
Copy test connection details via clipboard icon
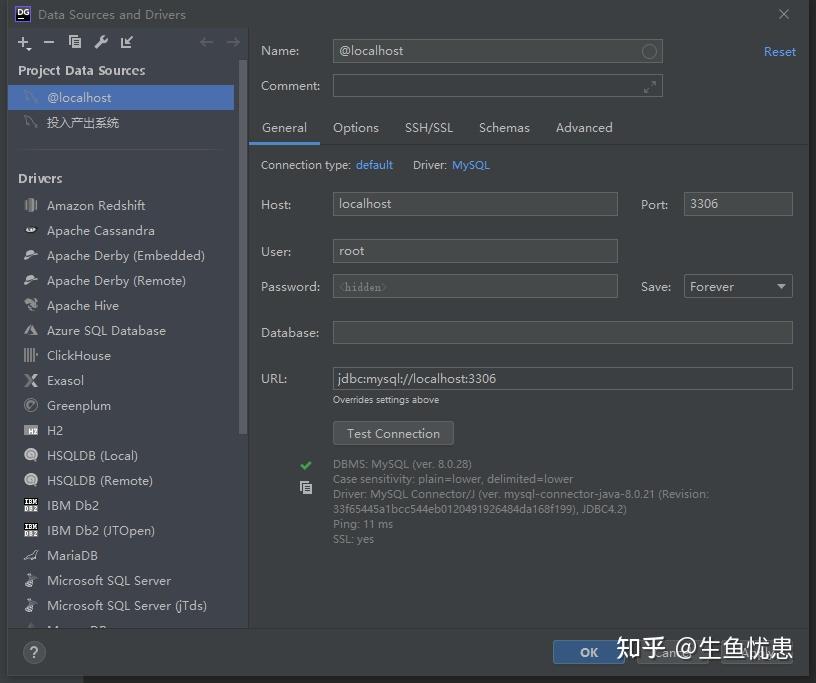[x=306, y=487]
